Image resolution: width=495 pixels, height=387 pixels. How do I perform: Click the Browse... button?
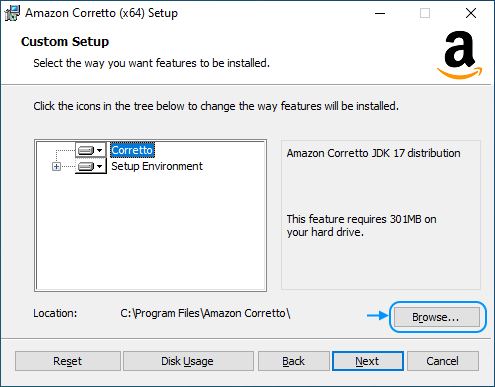437,317
